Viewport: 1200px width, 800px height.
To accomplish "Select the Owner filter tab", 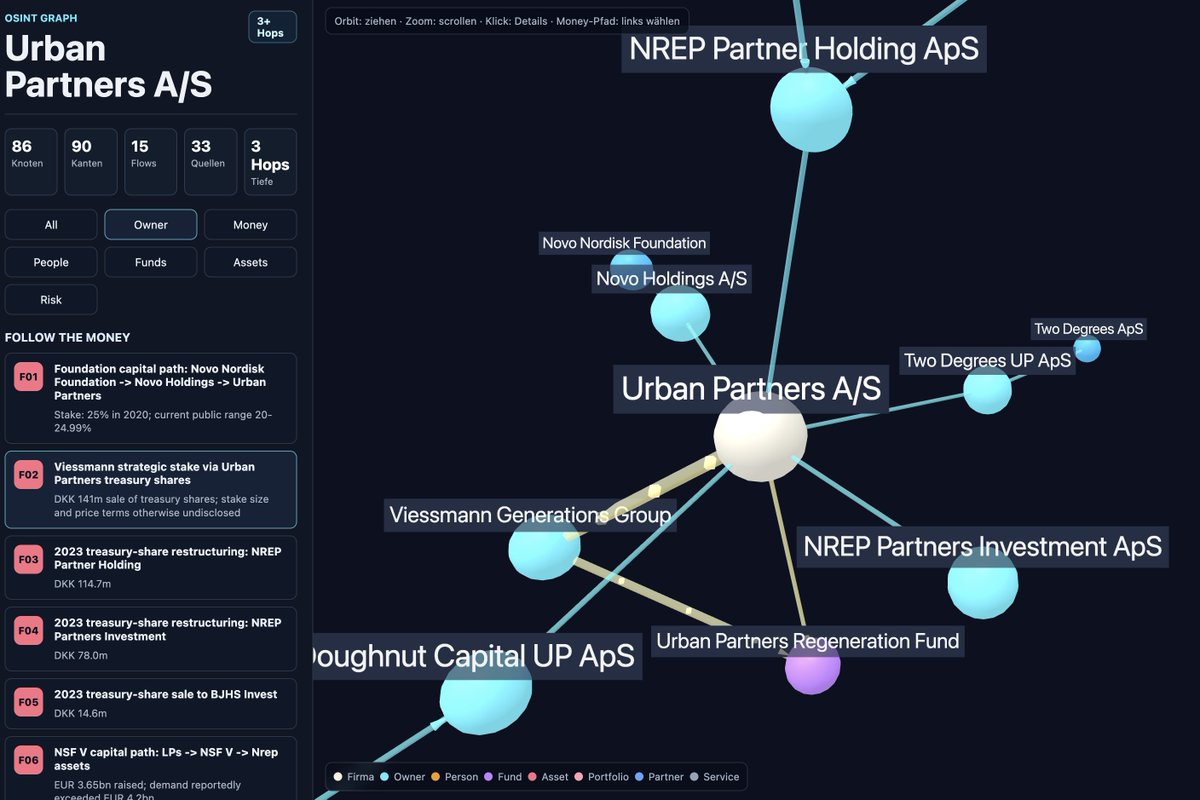I will pyautogui.click(x=151, y=225).
